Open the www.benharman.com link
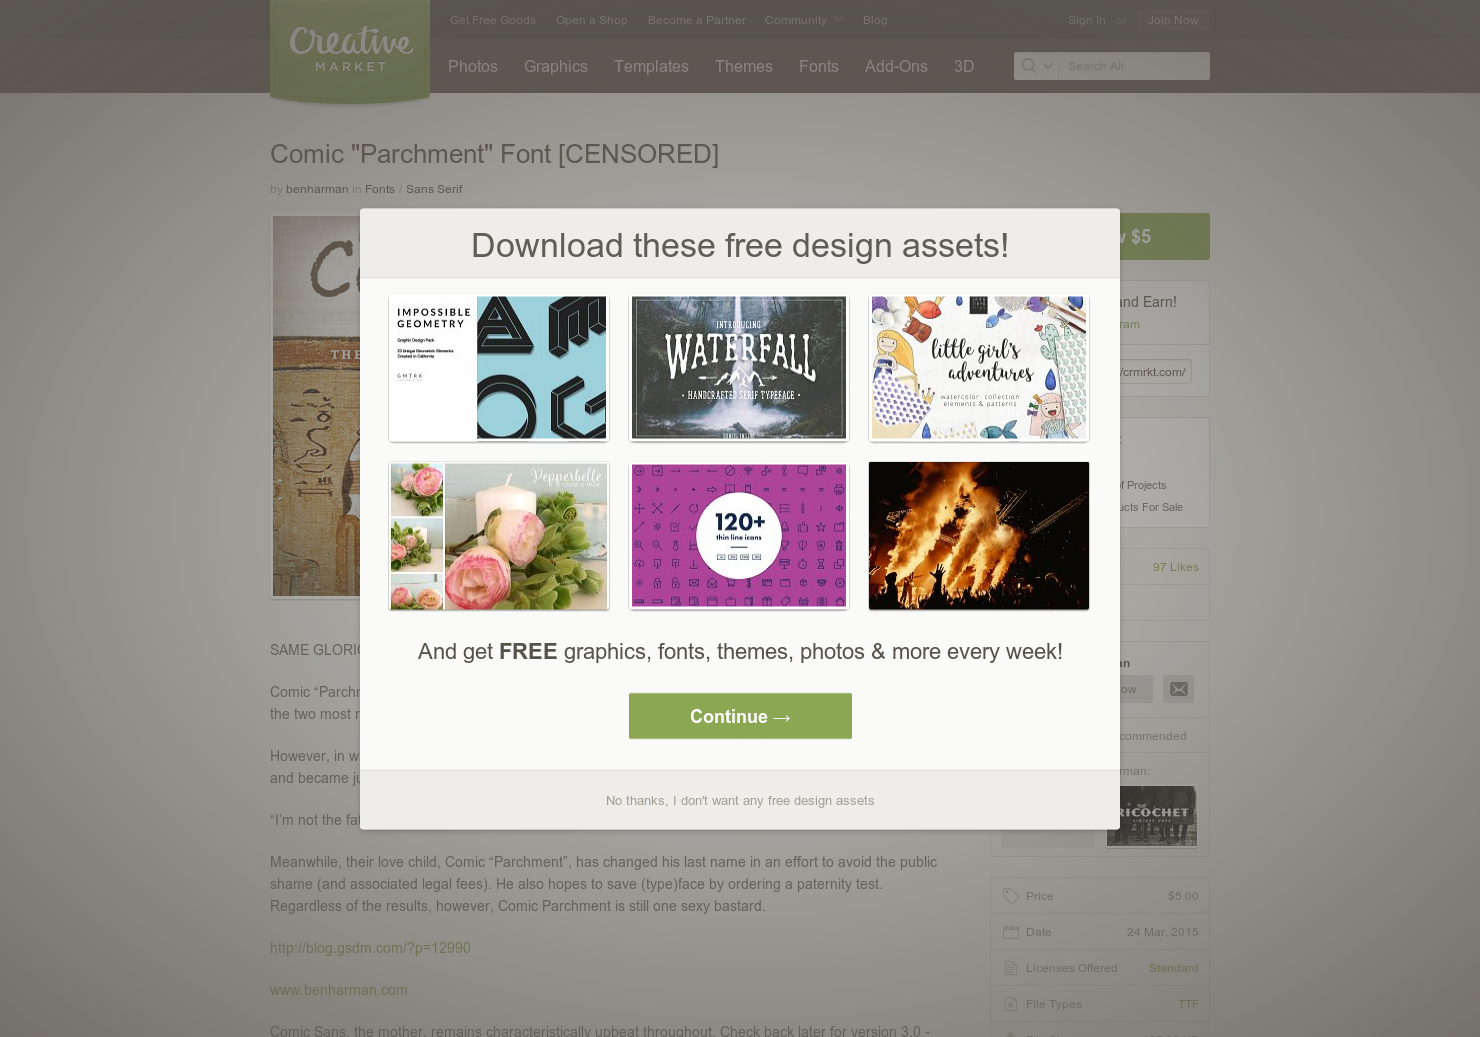Viewport: 1480px width, 1037px height. tap(339, 990)
